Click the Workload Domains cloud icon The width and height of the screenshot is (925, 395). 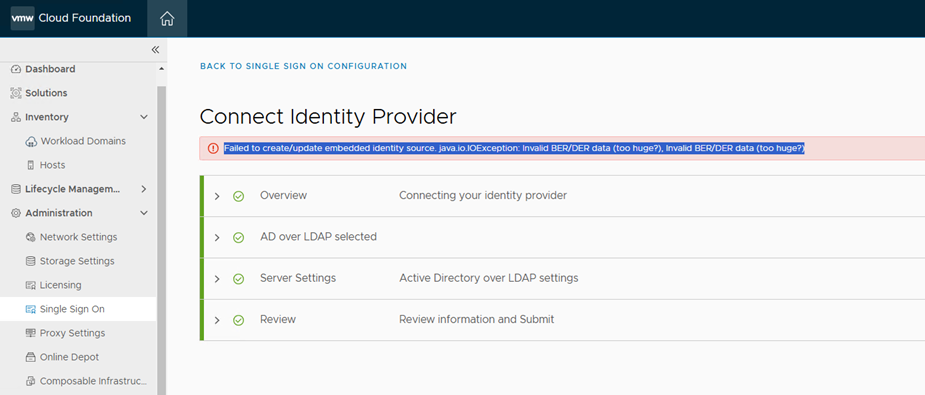pyautogui.click(x=31, y=141)
